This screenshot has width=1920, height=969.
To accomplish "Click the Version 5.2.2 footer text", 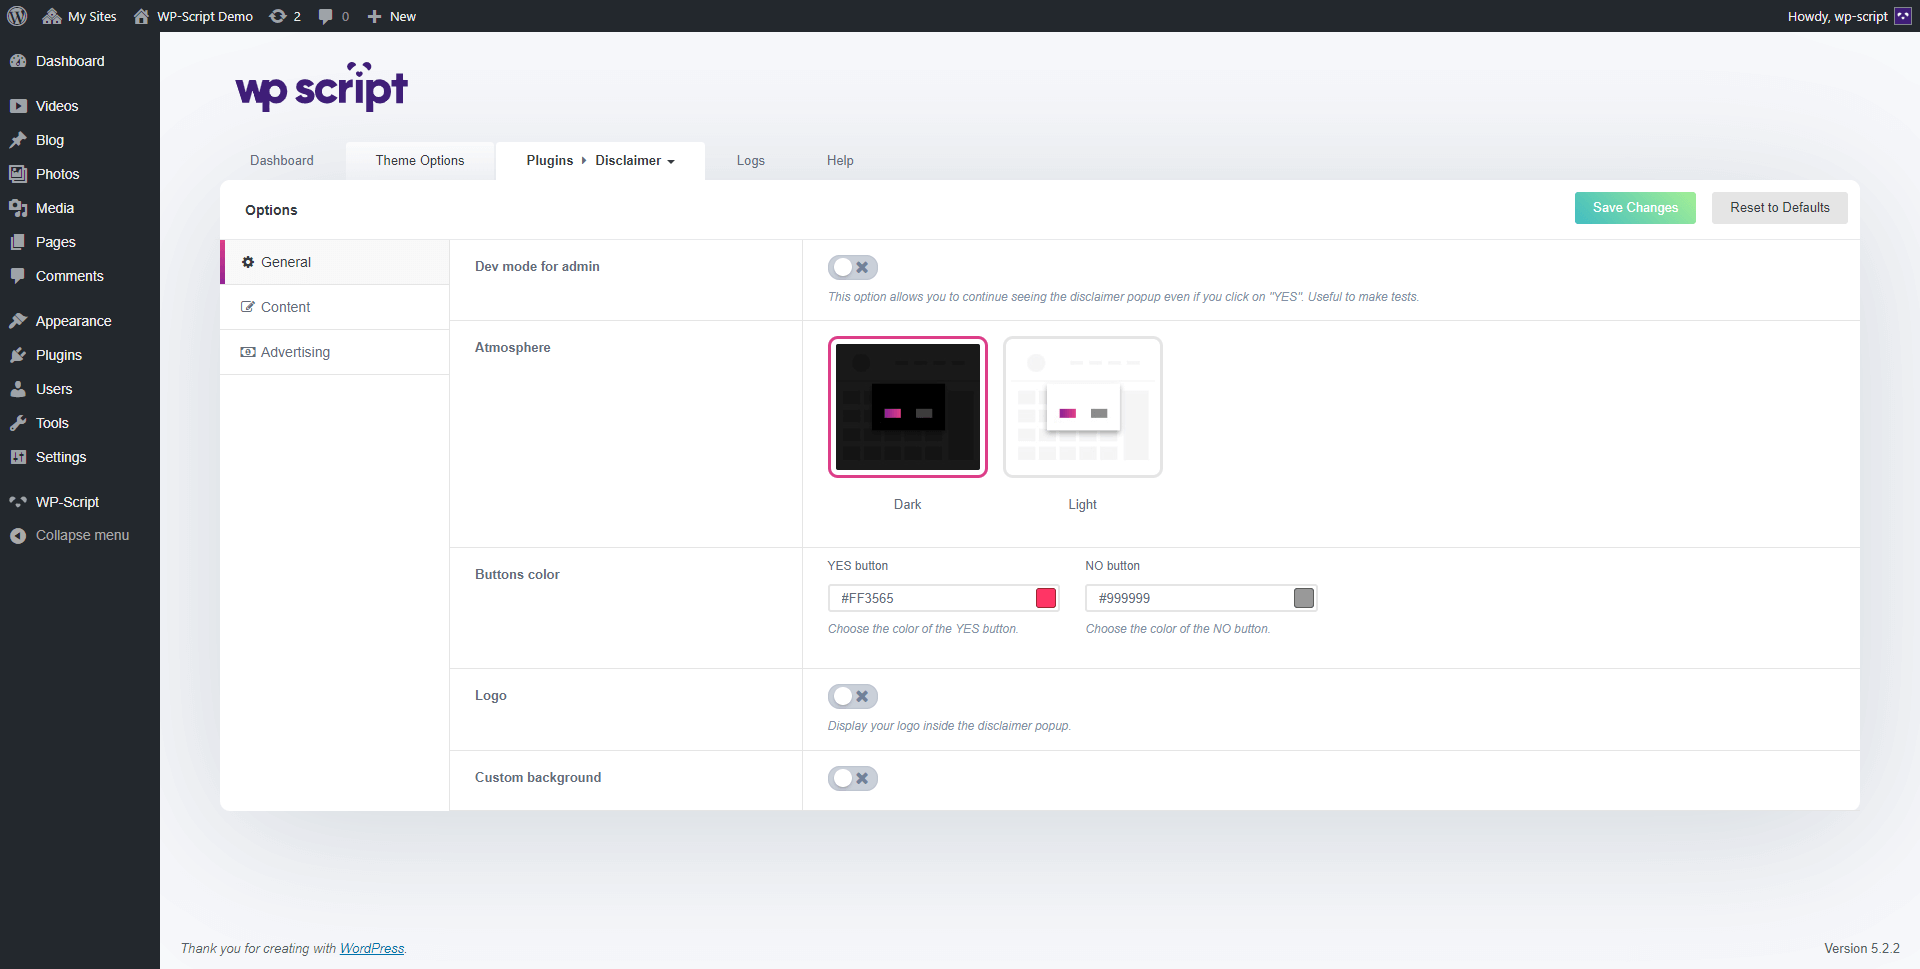I will coord(1861,948).
